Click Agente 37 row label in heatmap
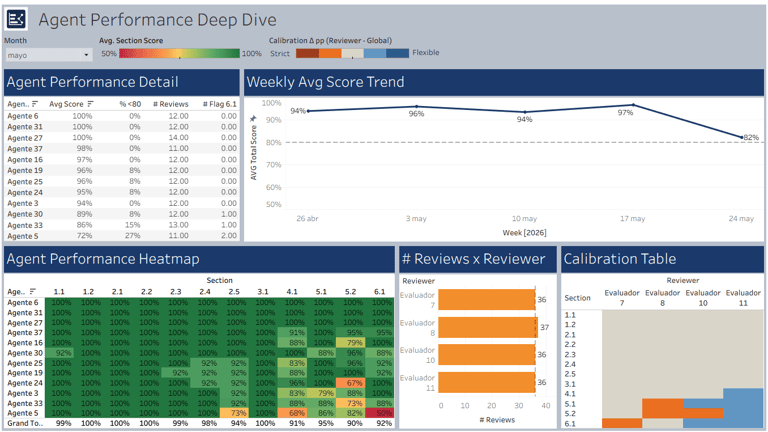This screenshot has width=768, height=432. (x=24, y=333)
